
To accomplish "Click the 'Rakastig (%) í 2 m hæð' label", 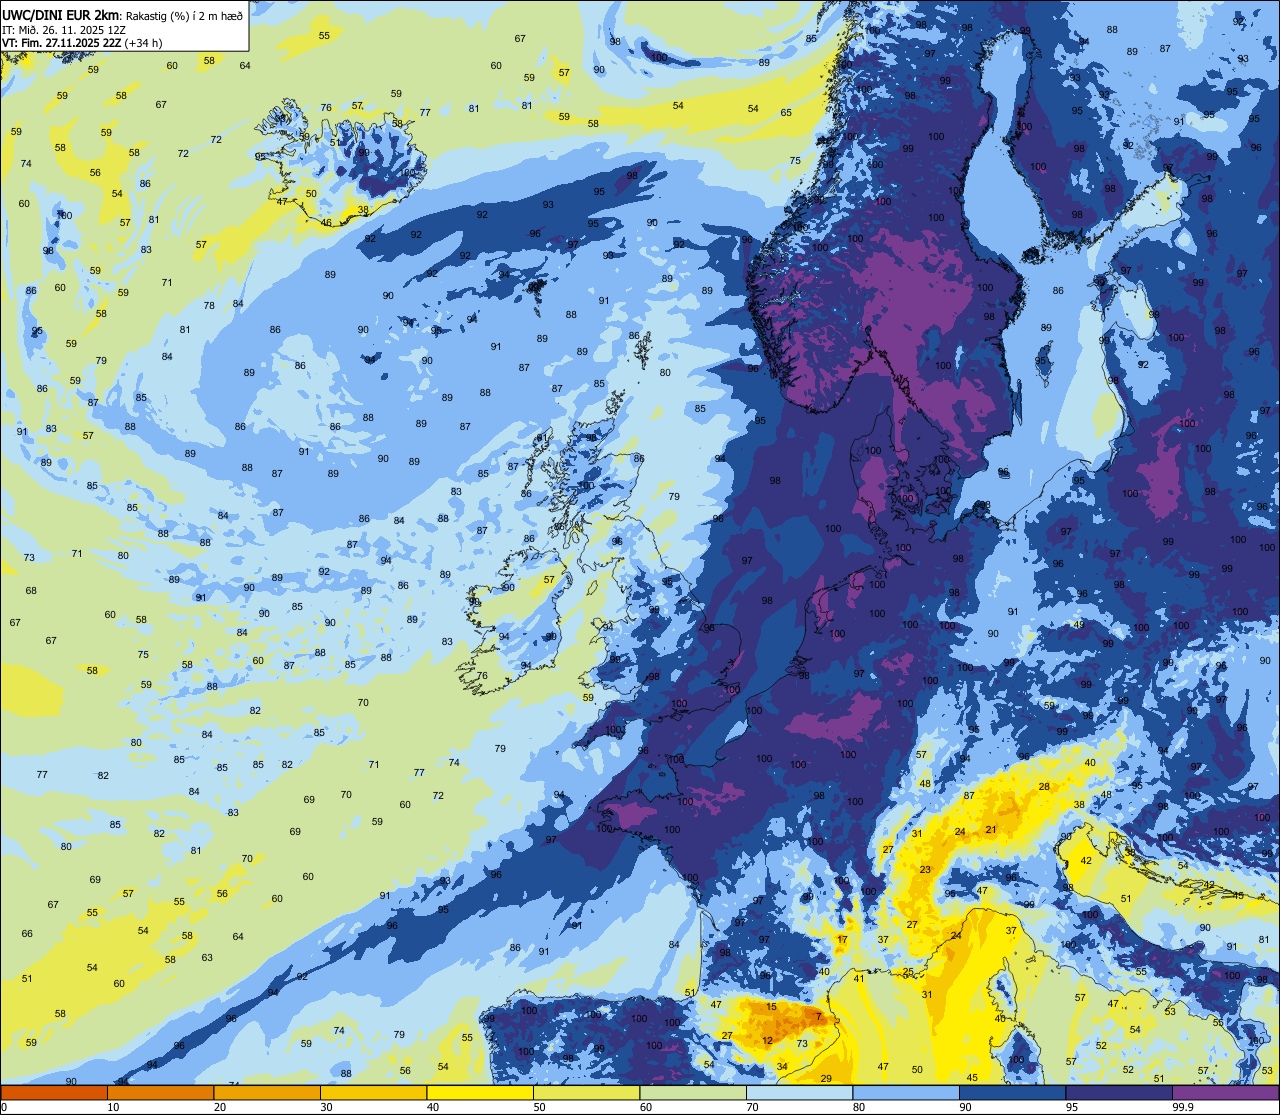I will pos(183,14).
